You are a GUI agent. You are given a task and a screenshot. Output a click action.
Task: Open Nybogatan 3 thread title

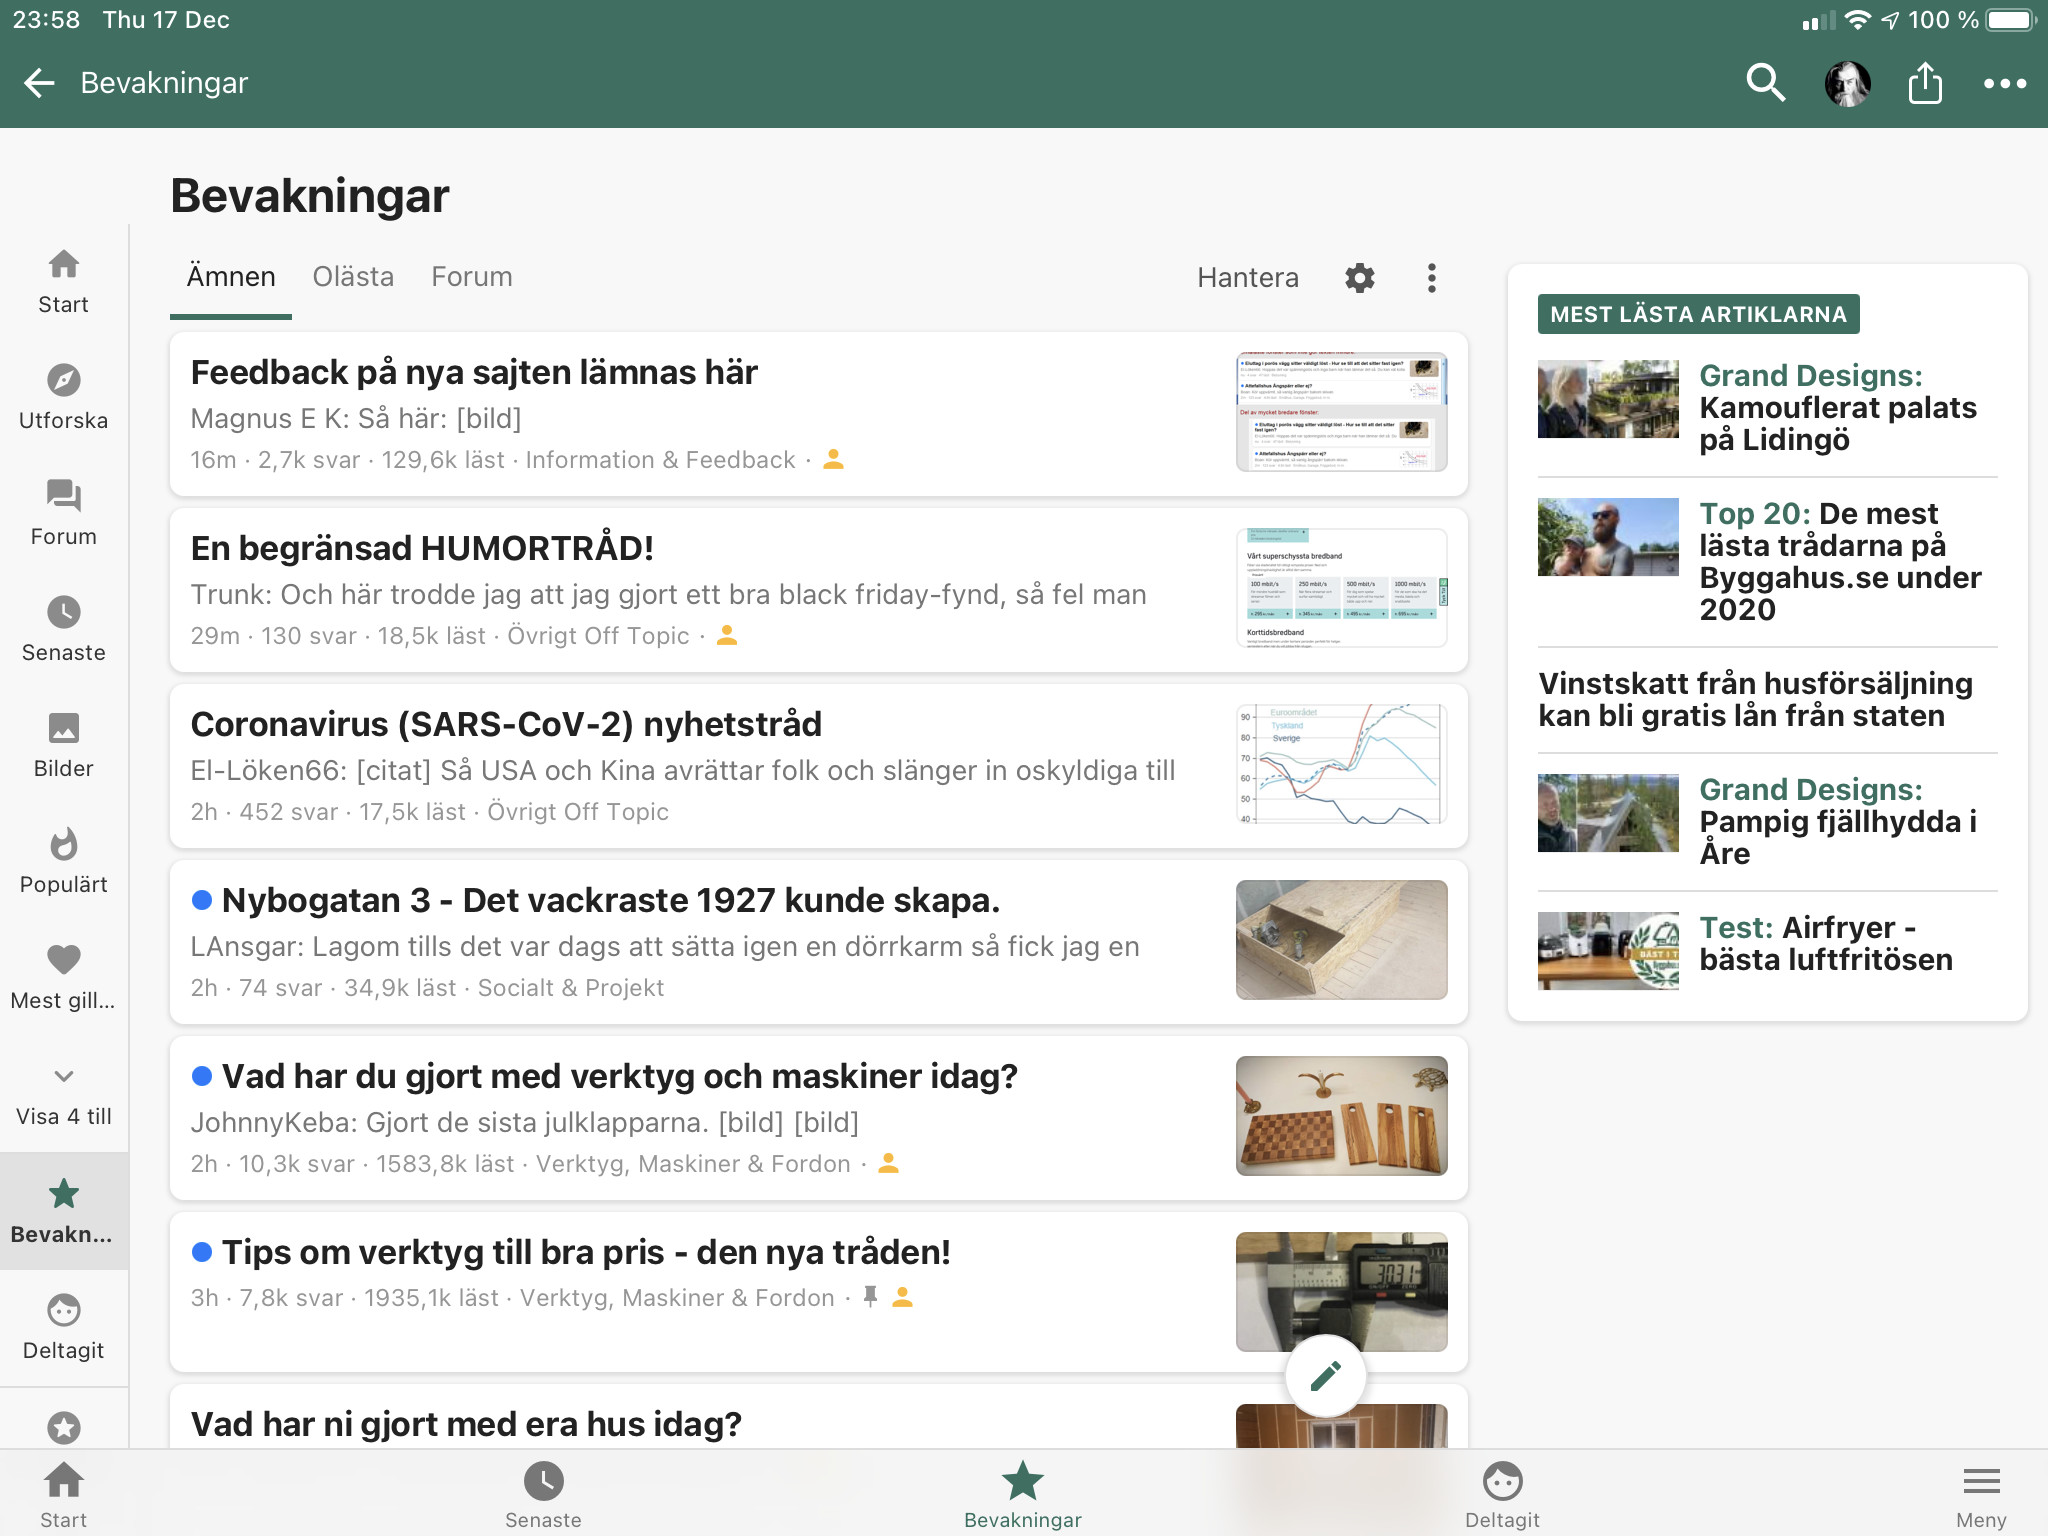(x=610, y=900)
